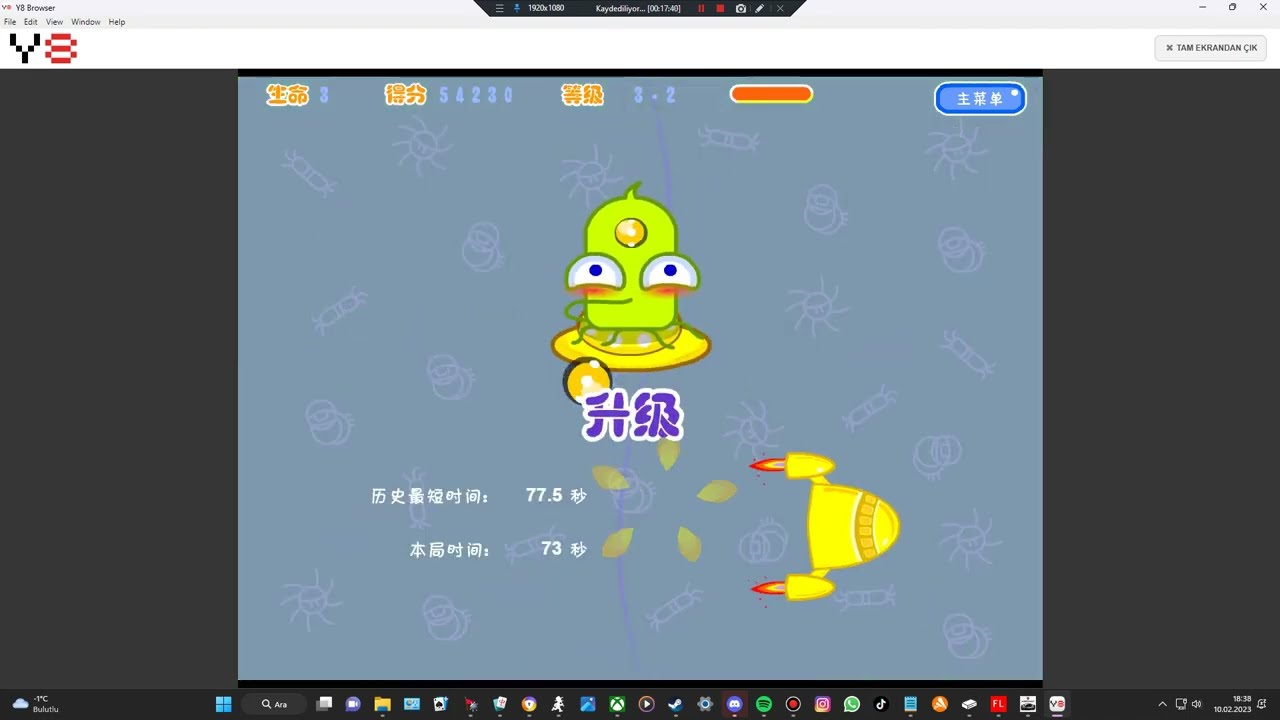Click the level indicator 3-2

pyautogui.click(x=655, y=95)
